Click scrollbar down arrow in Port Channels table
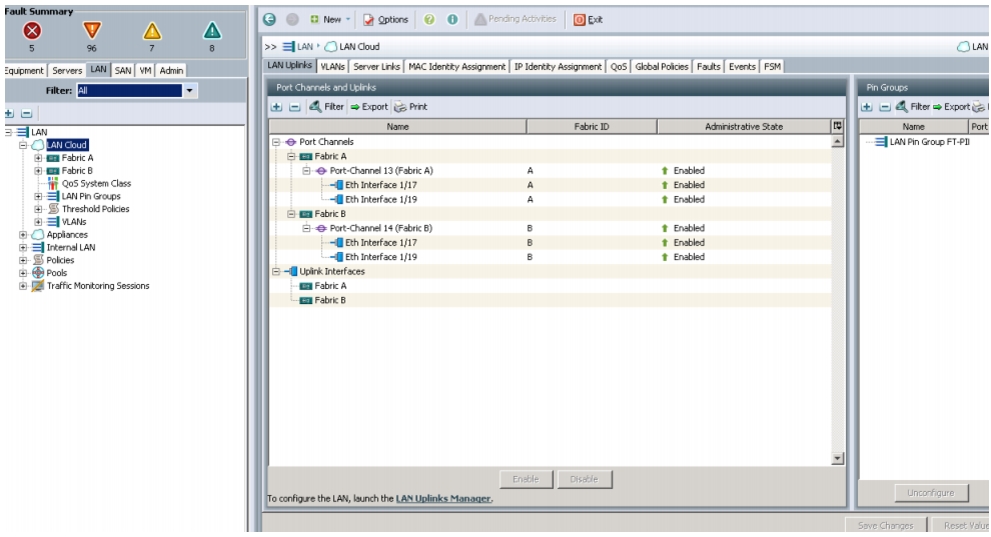The height and width of the screenshot is (537, 991). click(x=837, y=459)
